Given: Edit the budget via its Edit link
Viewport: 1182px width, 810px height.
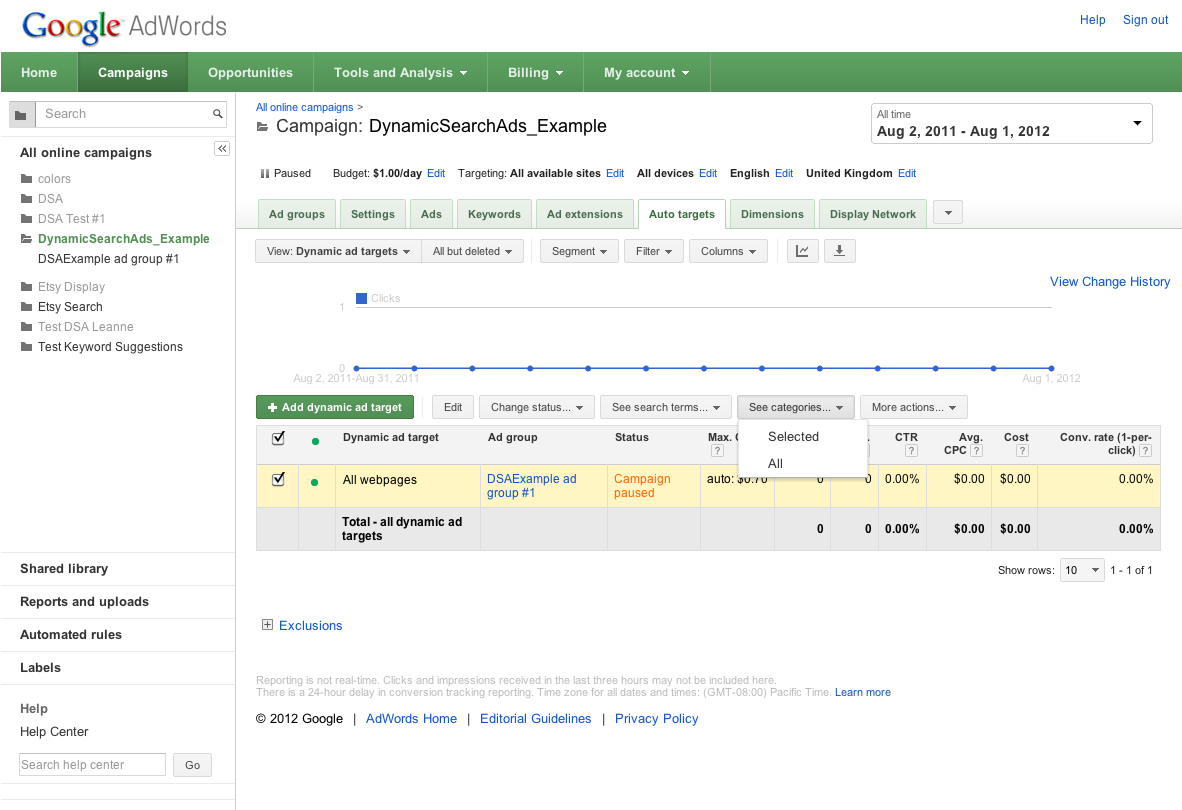Looking at the screenshot, I should click(x=436, y=173).
